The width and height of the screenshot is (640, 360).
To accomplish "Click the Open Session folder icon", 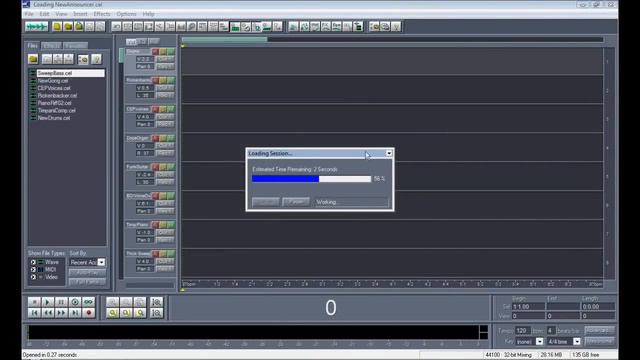I will 68,27.
